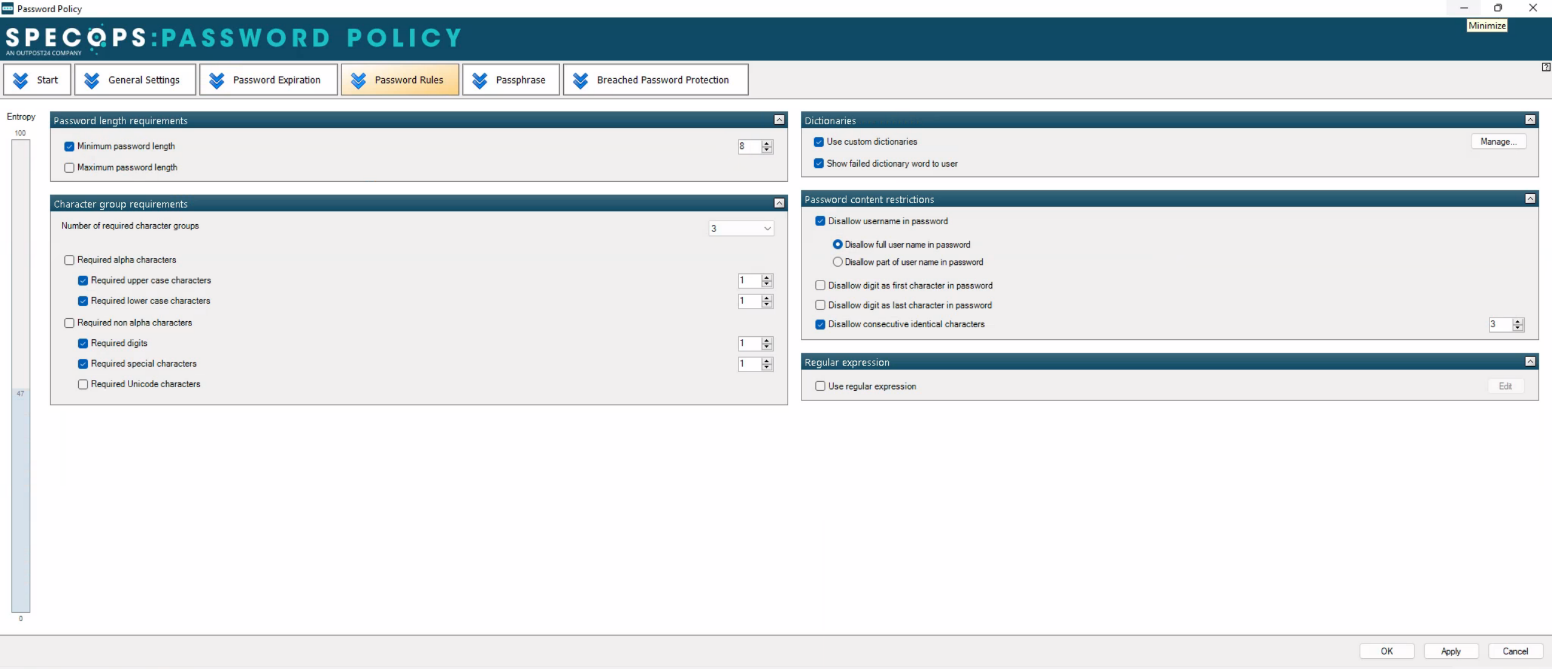Toggle Show failed dictionary word to user
This screenshot has width=1552, height=669.
(819, 163)
